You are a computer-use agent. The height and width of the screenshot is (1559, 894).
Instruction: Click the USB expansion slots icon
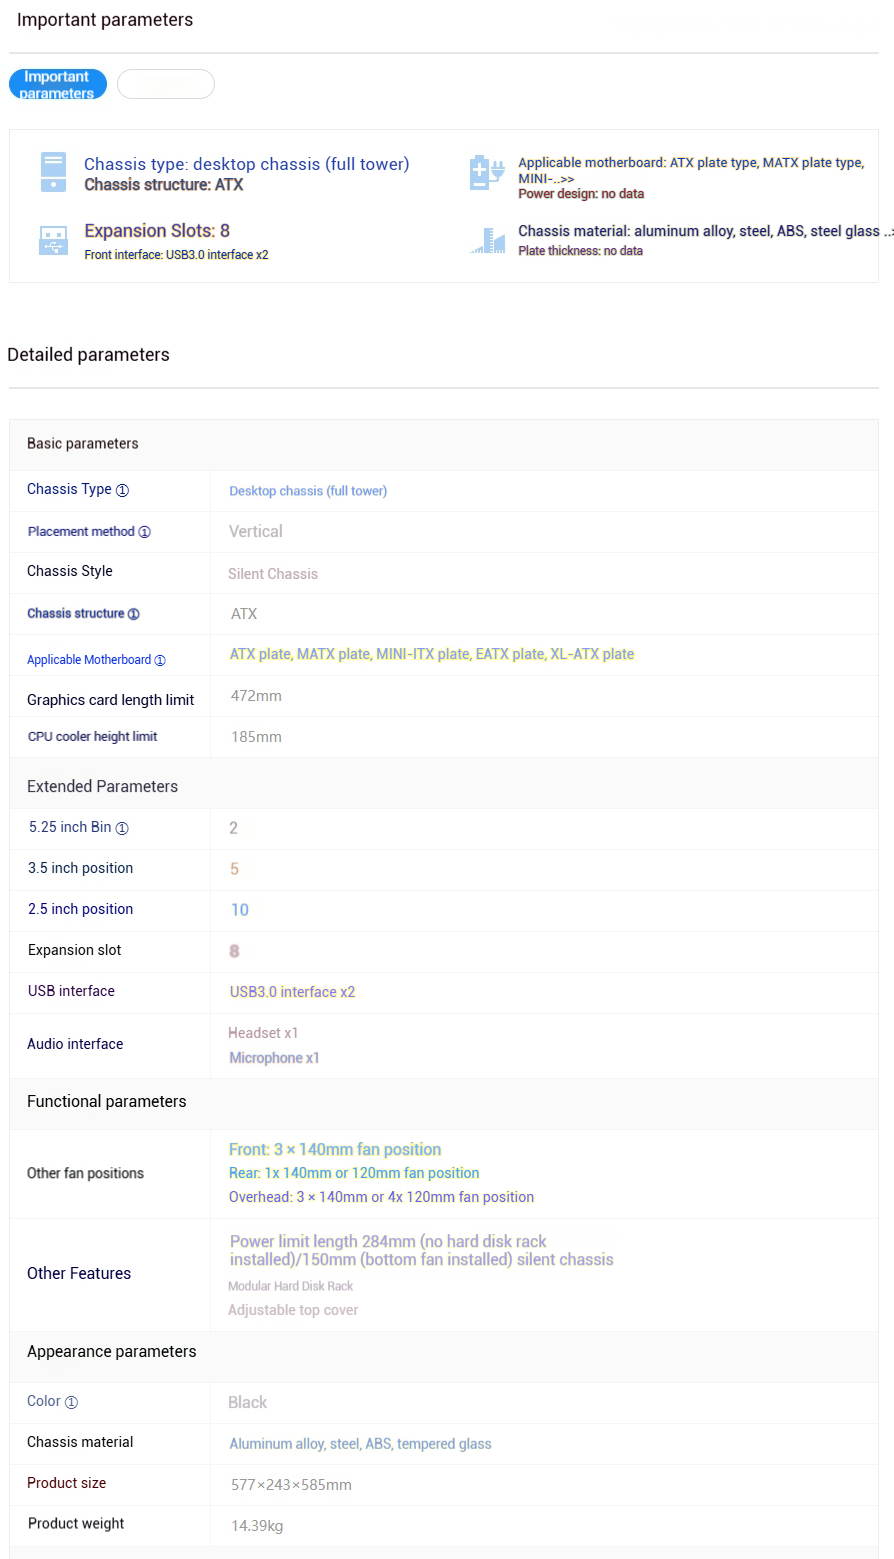click(53, 241)
